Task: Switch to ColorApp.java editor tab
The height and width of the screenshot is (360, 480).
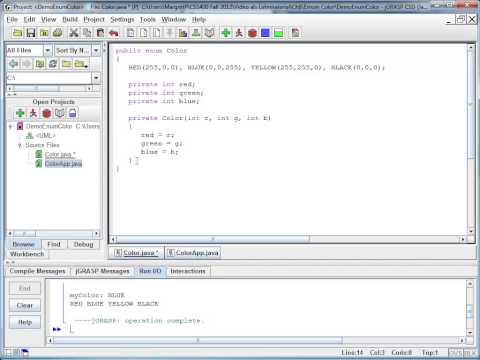Action: tap(193, 253)
